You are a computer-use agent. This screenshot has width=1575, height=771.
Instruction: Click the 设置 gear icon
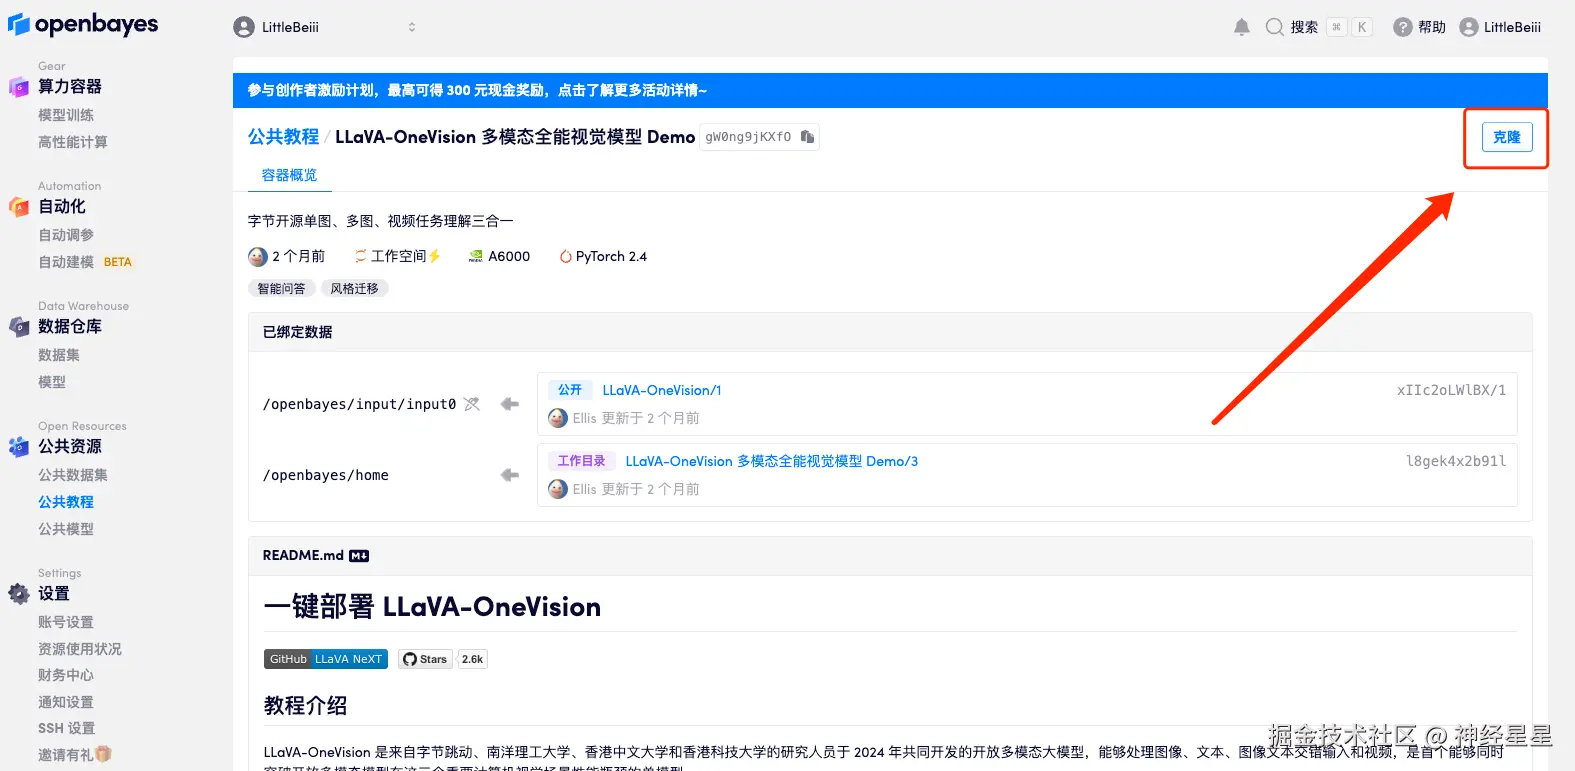pos(19,594)
